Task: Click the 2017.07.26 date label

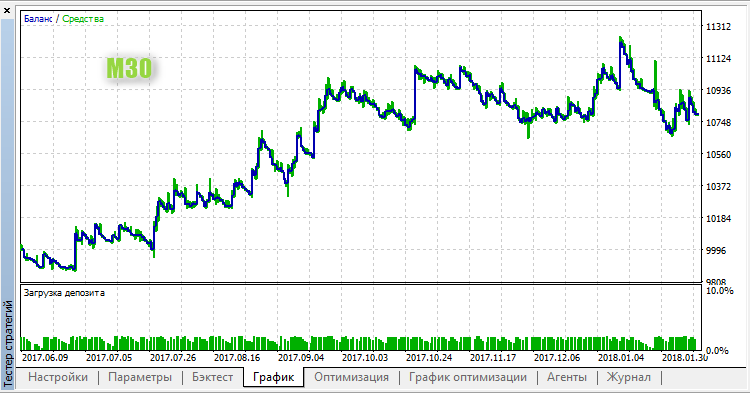Action: (173, 357)
